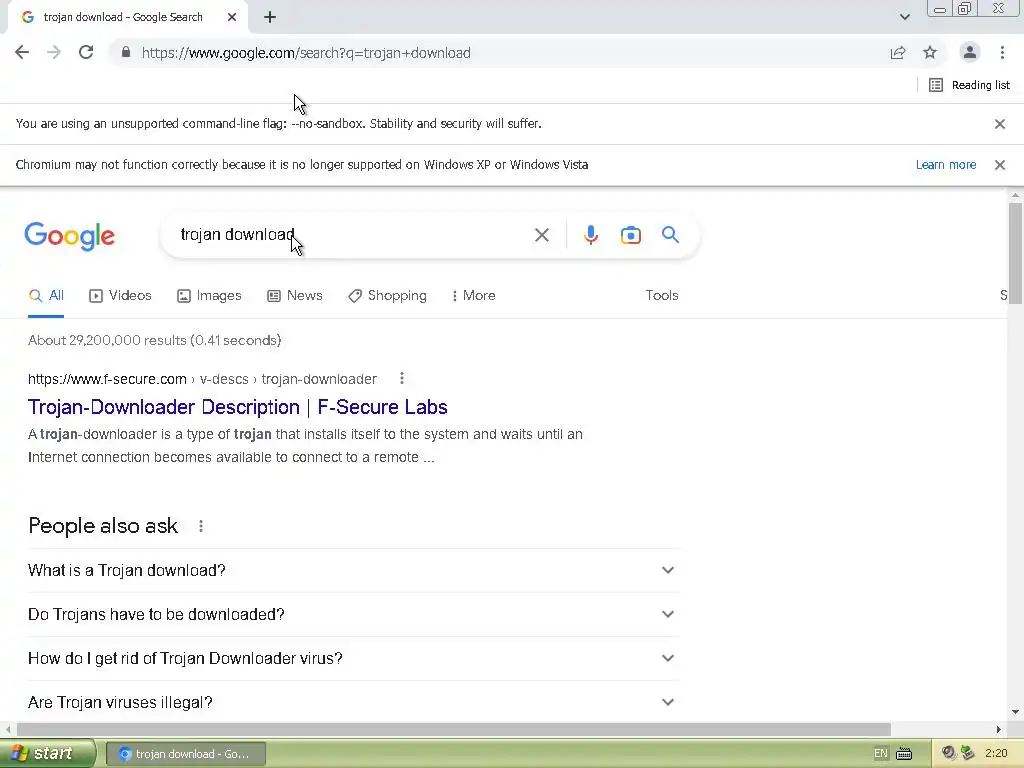
Task: Start search by voice microphone
Action: pyautogui.click(x=590, y=235)
